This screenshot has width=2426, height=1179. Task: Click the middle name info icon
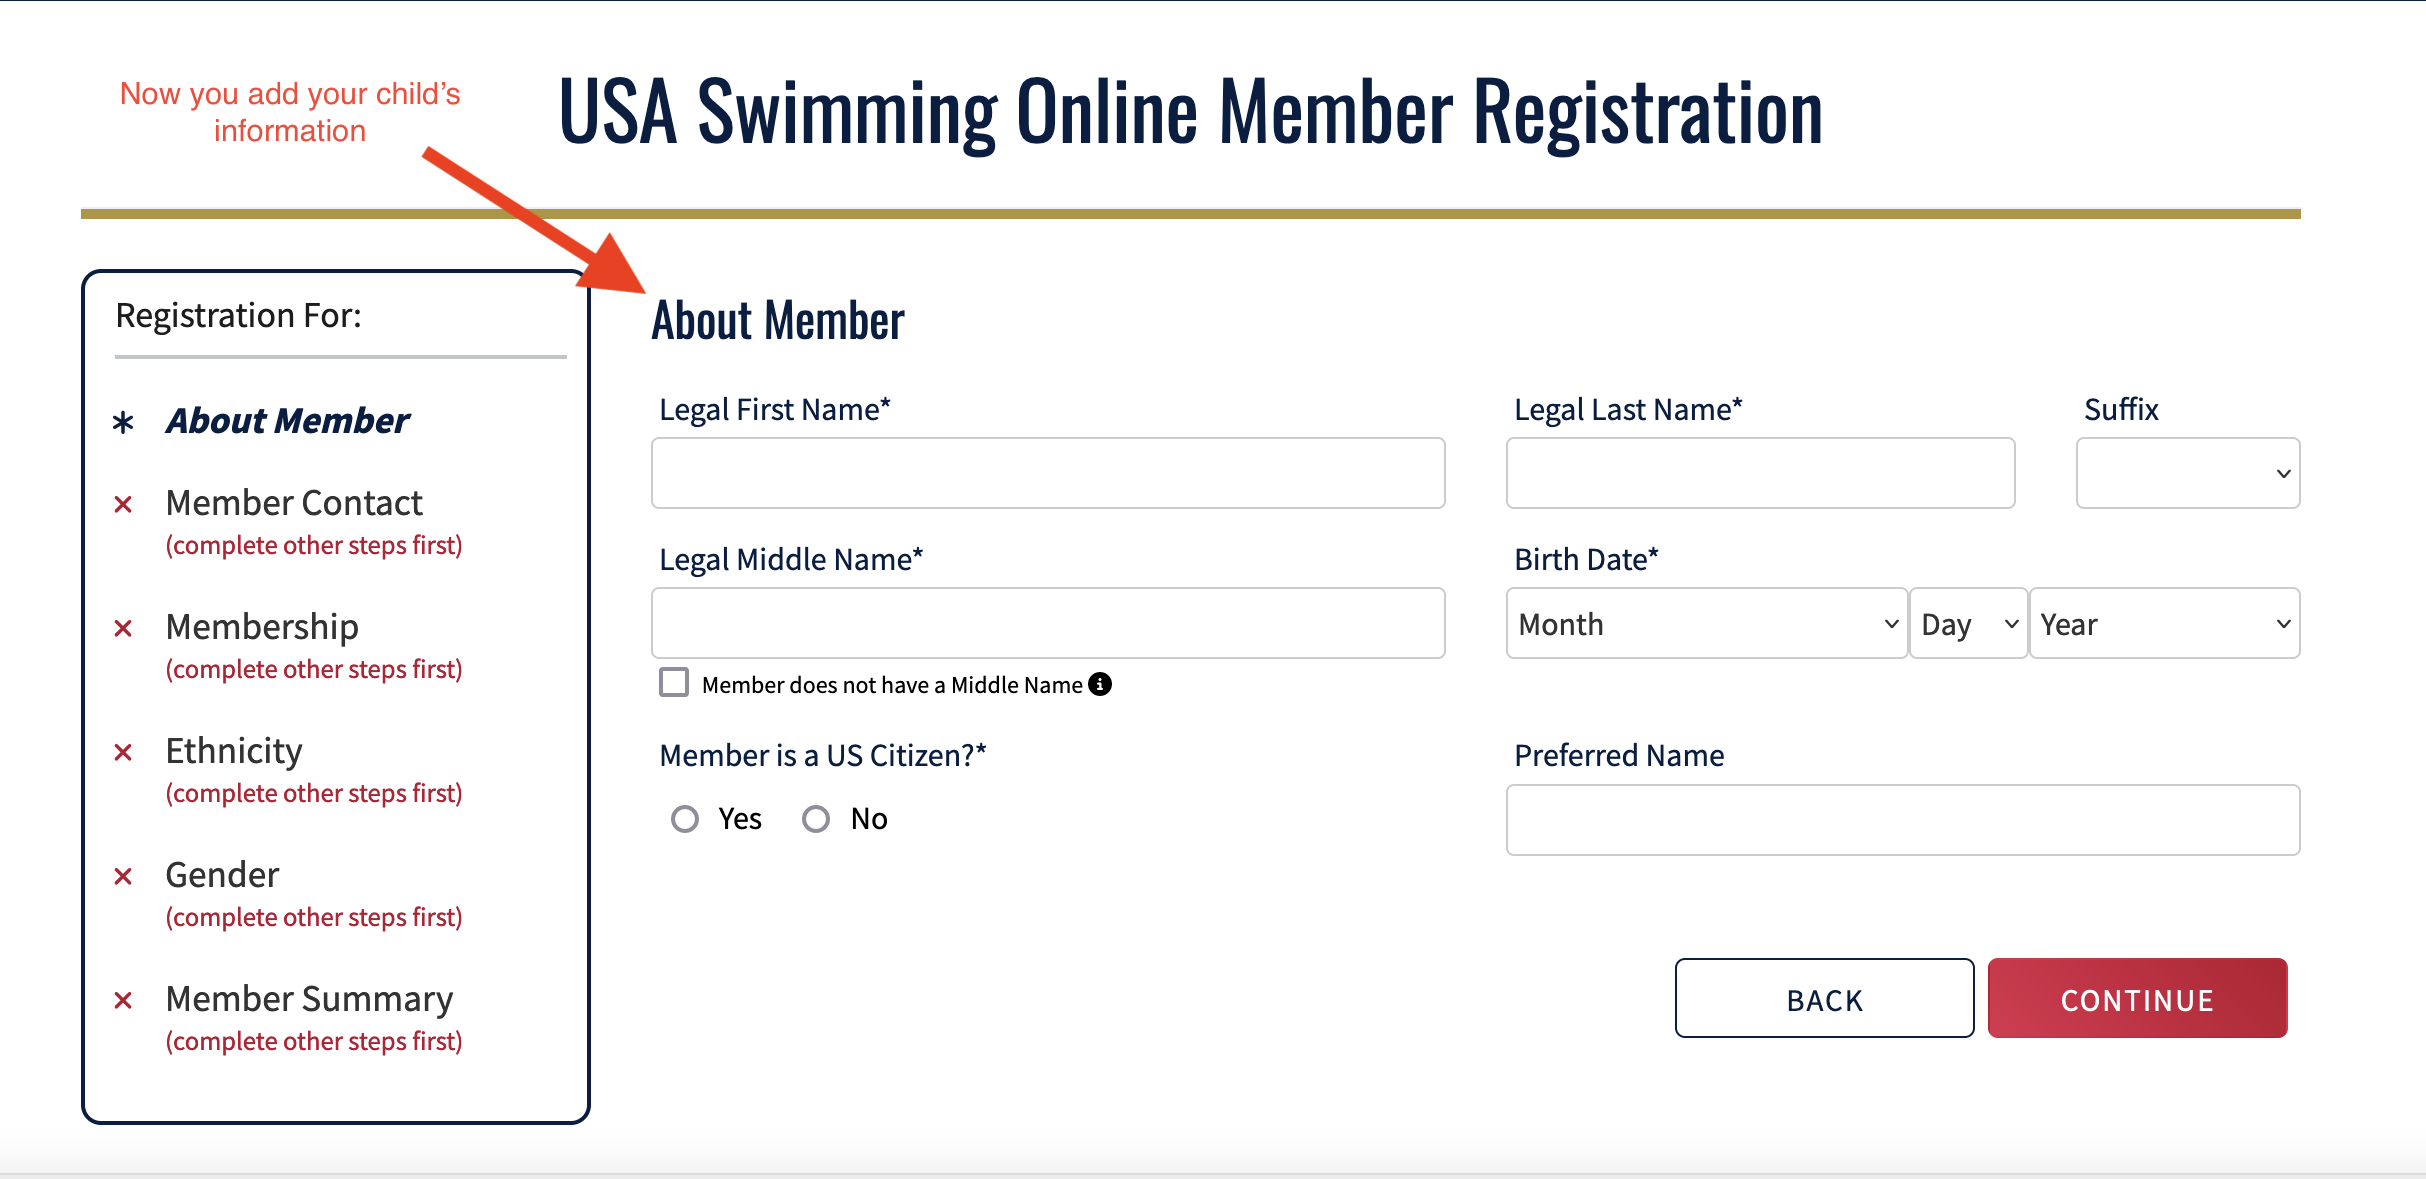pyautogui.click(x=1100, y=684)
